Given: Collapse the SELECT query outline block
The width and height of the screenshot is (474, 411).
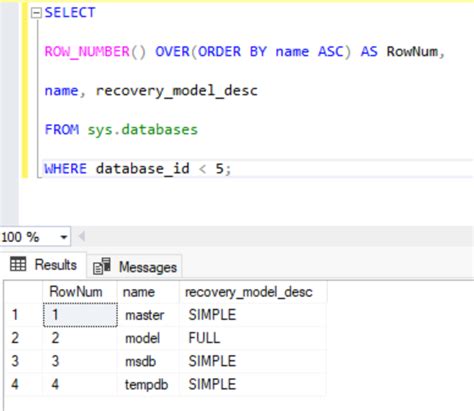Looking at the screenshot, I should 36,13.
